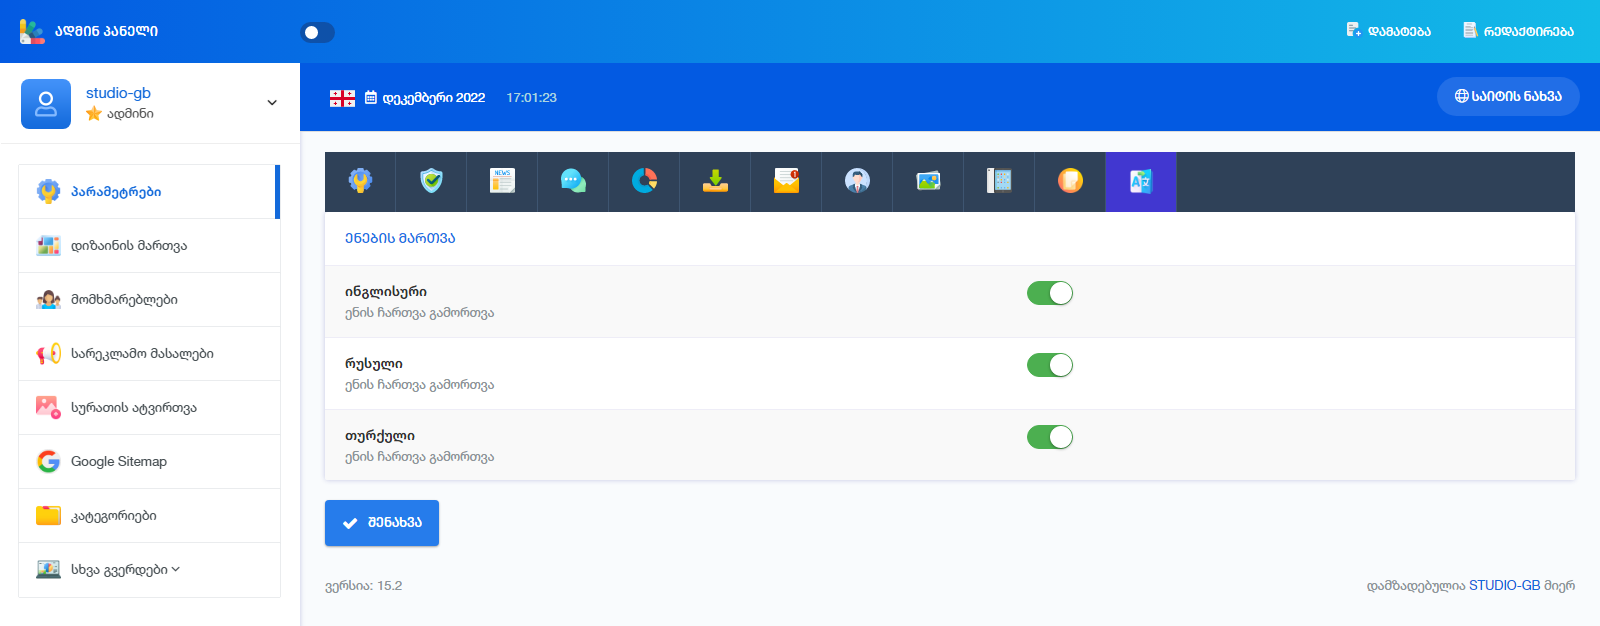
Task: Open the image gallery settings icon
Action: [928, 181]
